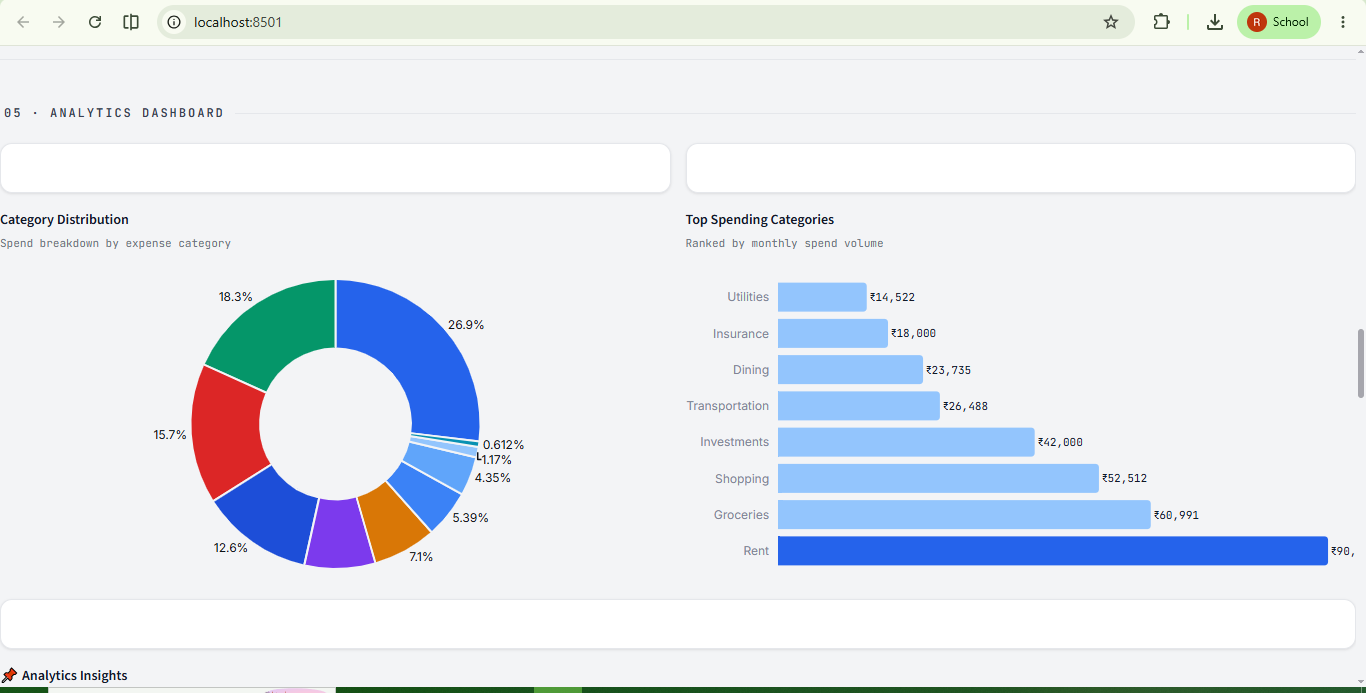Click the "05 · ANALYTICS DASHBOARD" section label
Image resolution: width=1366 pixels, height=693 pixels.
(x=114, y=113)
